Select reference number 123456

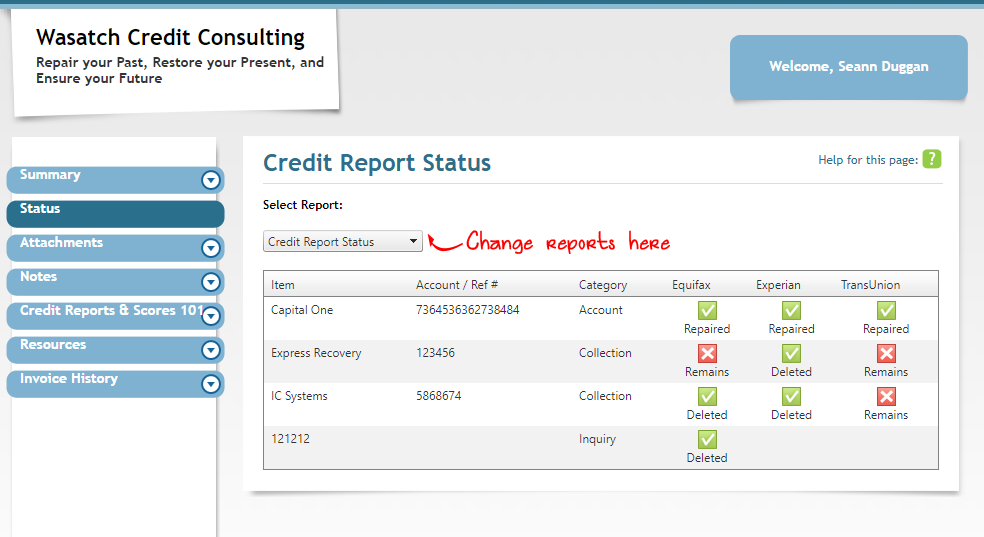click(x=436, y=353)
